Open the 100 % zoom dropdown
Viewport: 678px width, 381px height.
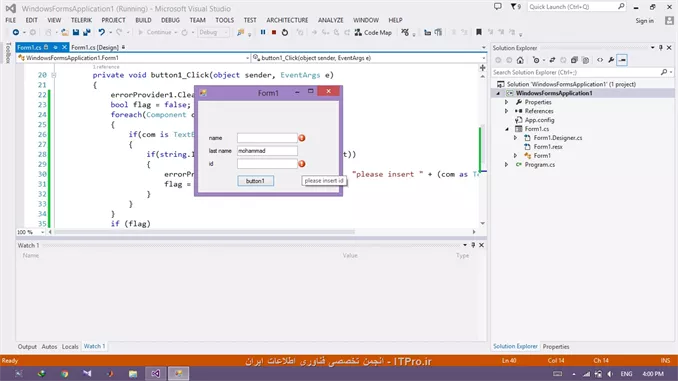click(x=30, y=232)
